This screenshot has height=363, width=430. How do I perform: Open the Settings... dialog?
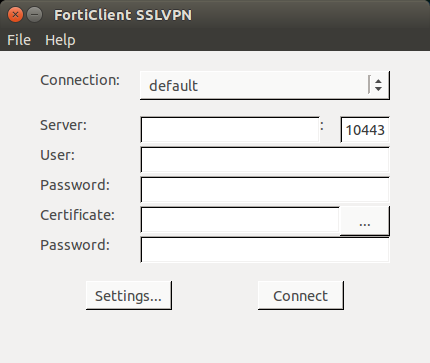(x=129, y=295)
